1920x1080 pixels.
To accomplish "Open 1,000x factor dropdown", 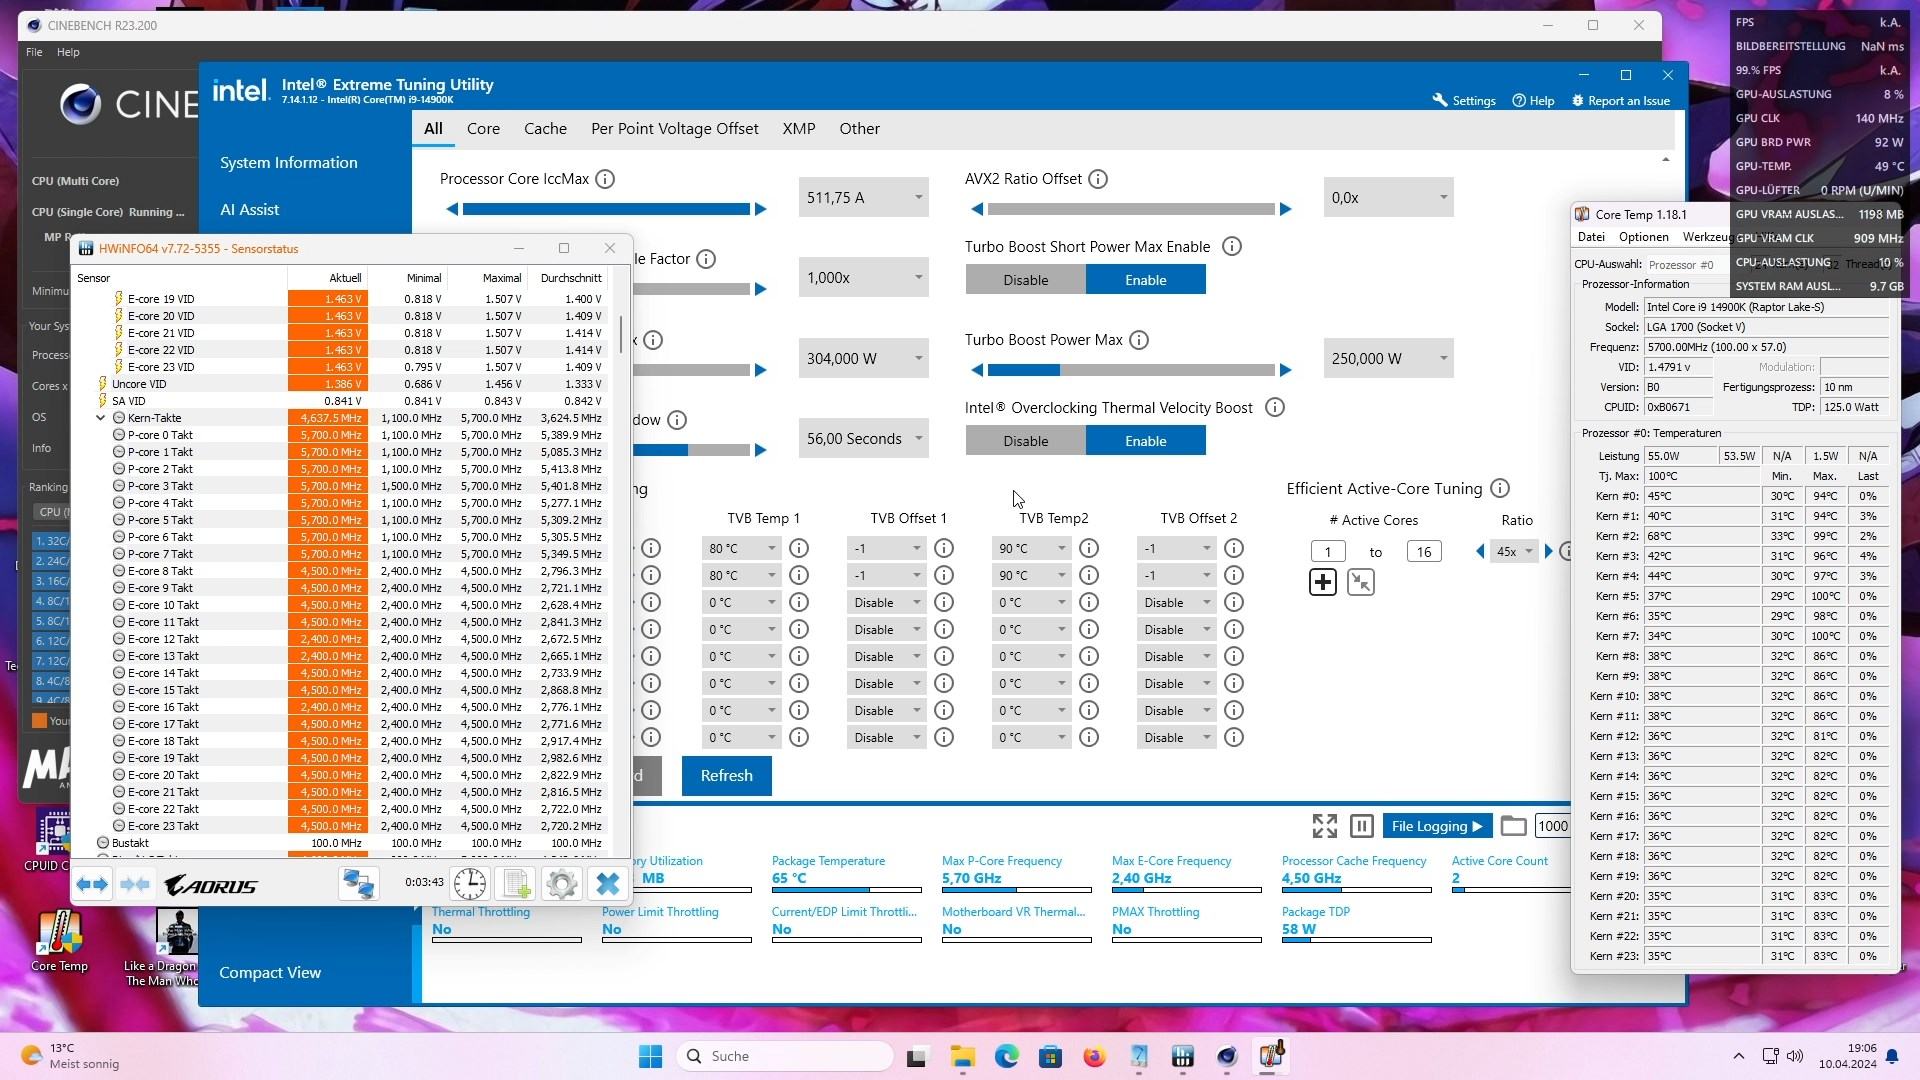I will click(x=864, y=278).
